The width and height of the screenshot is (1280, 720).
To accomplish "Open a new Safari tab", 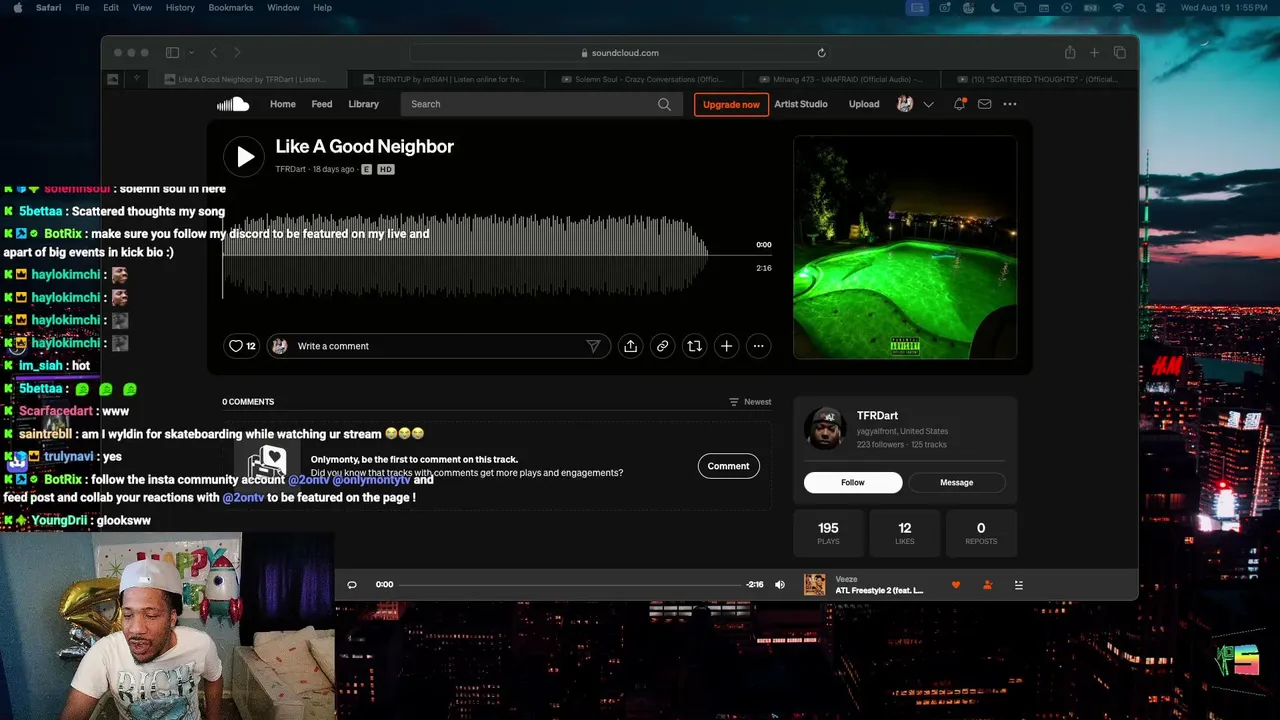I will (x=1094, y=52).
